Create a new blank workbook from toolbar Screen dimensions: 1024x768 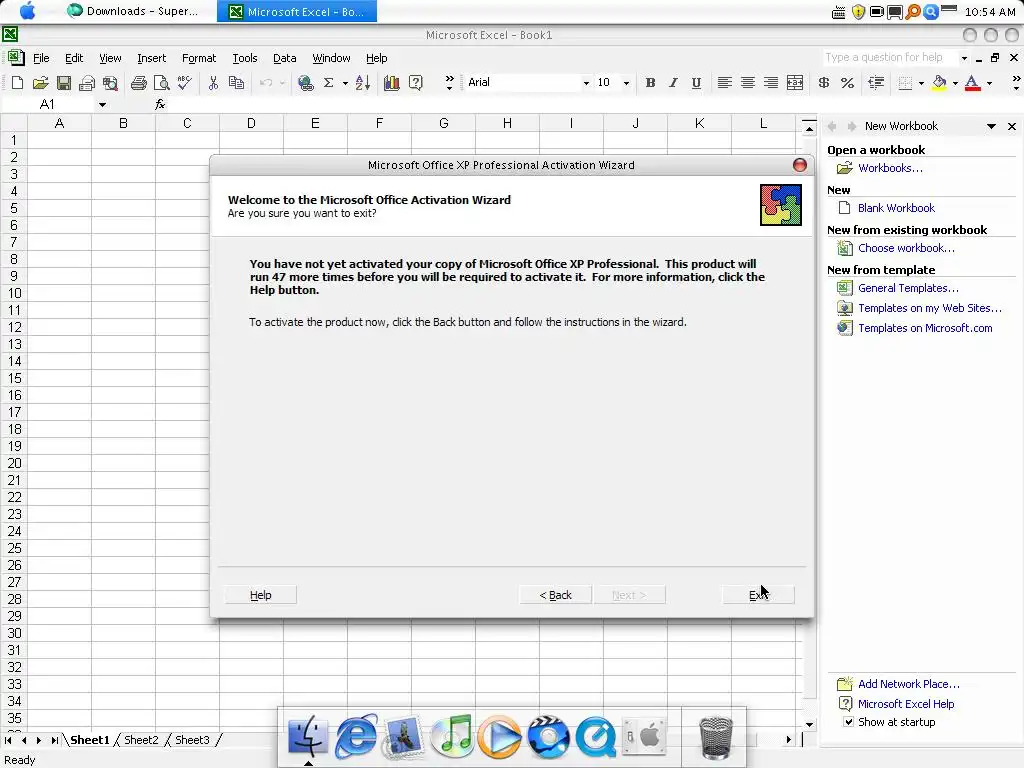pos(18,83)
